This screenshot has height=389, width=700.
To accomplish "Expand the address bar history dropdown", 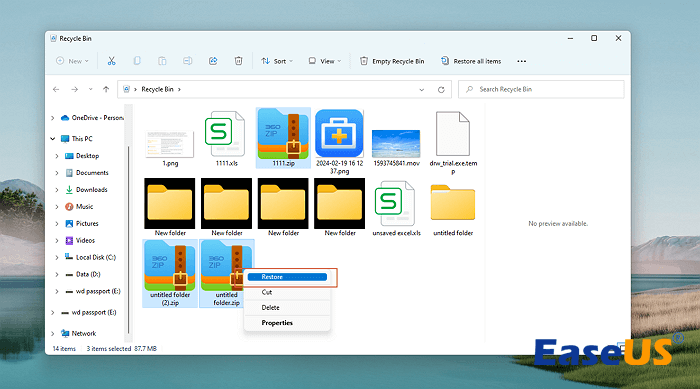I will (421, 89).
